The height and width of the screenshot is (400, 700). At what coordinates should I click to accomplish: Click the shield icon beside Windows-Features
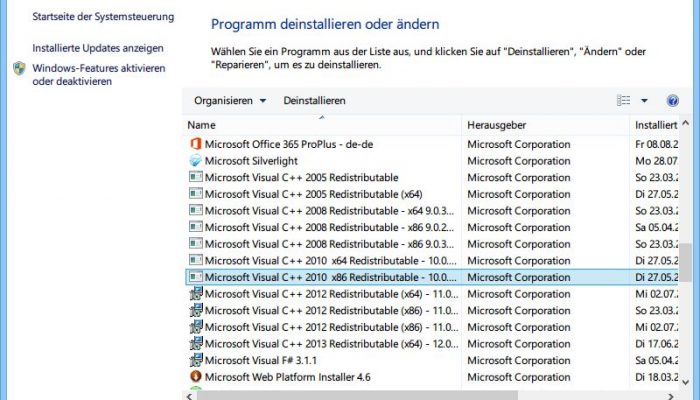click(x=19, y=68)
